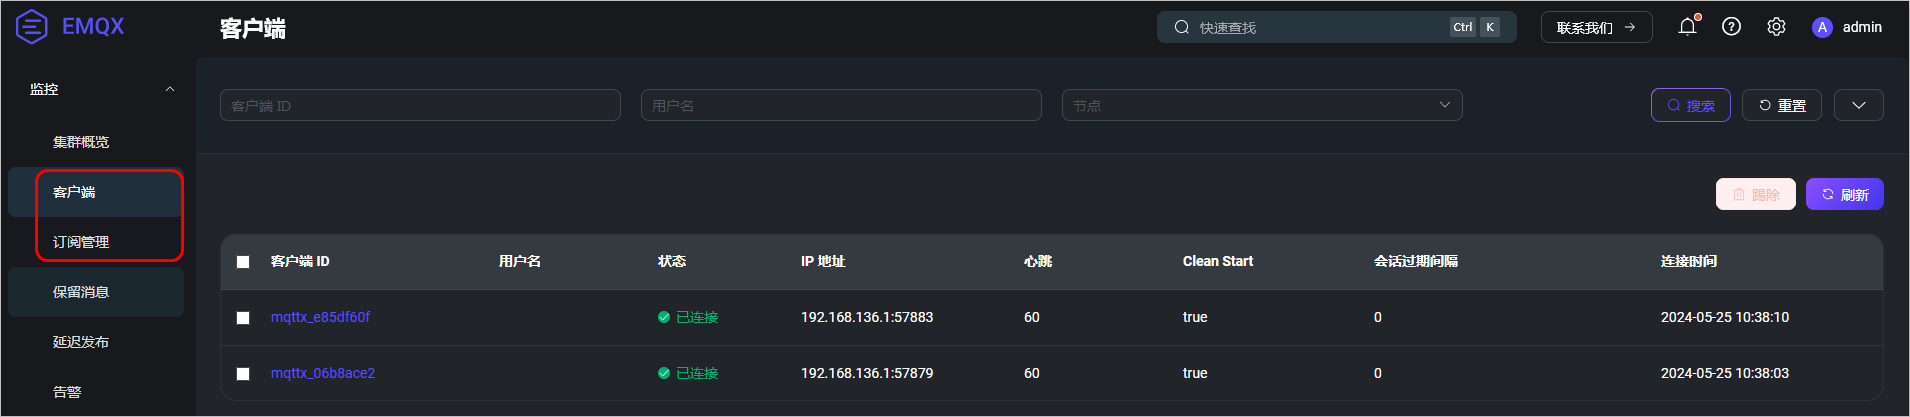
Task: Open 集群概览 in the sidebar
Action: (81, 142)
